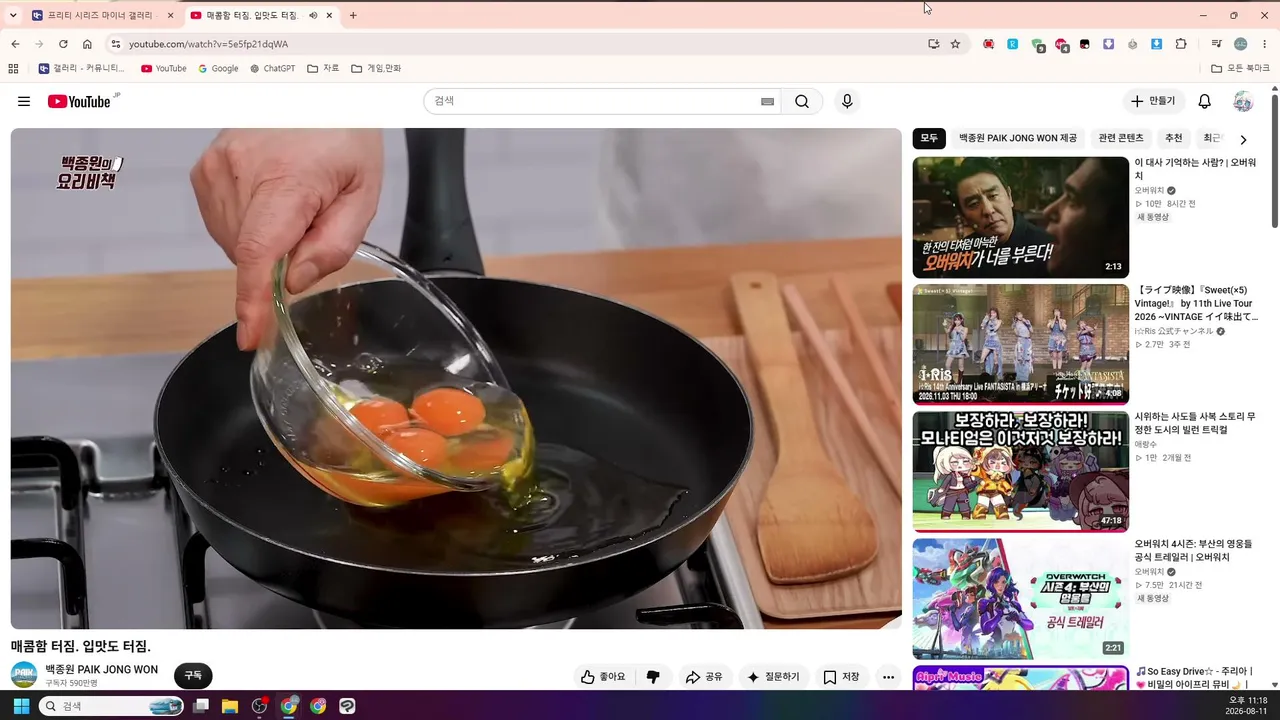Subscribe with the 구독 button
The width and height of the screenshot is (1280, 720).
pos(193,675)
